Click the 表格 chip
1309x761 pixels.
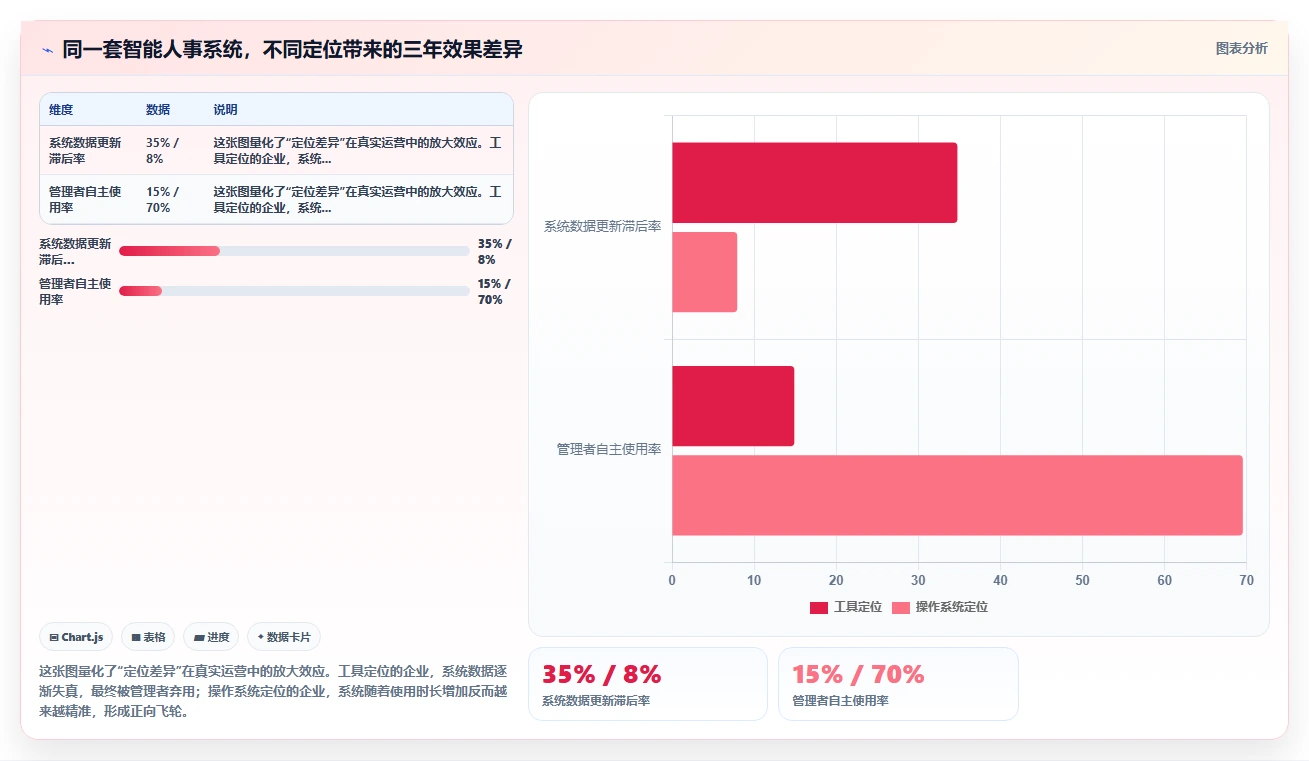pyautogui.click(x=148, y=637)
